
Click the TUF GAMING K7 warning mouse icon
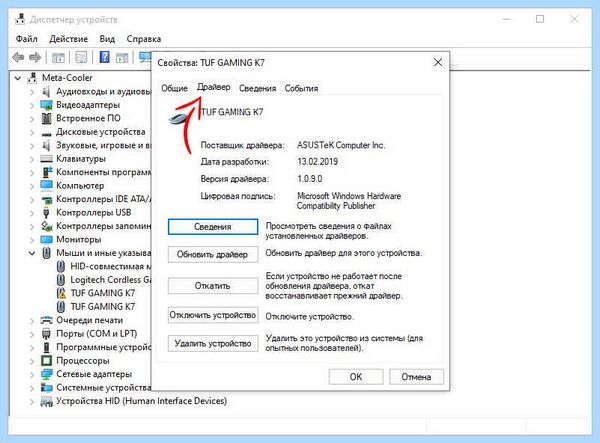click(x=61, y=293)
